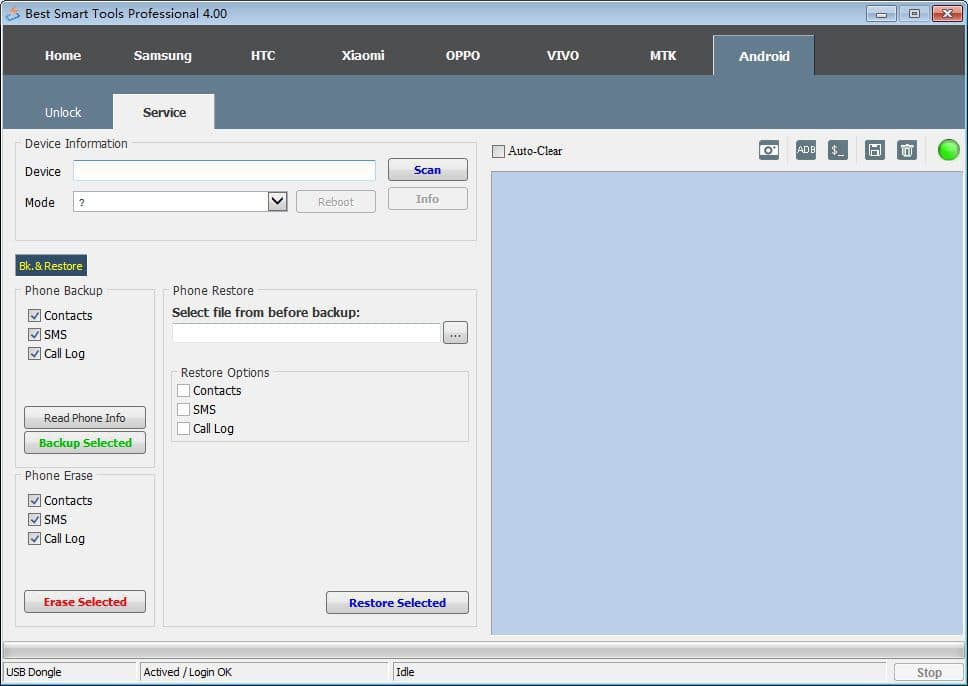Select the Xiaomi tab
This screenshot has height=686, width=968.
[363, 56]
